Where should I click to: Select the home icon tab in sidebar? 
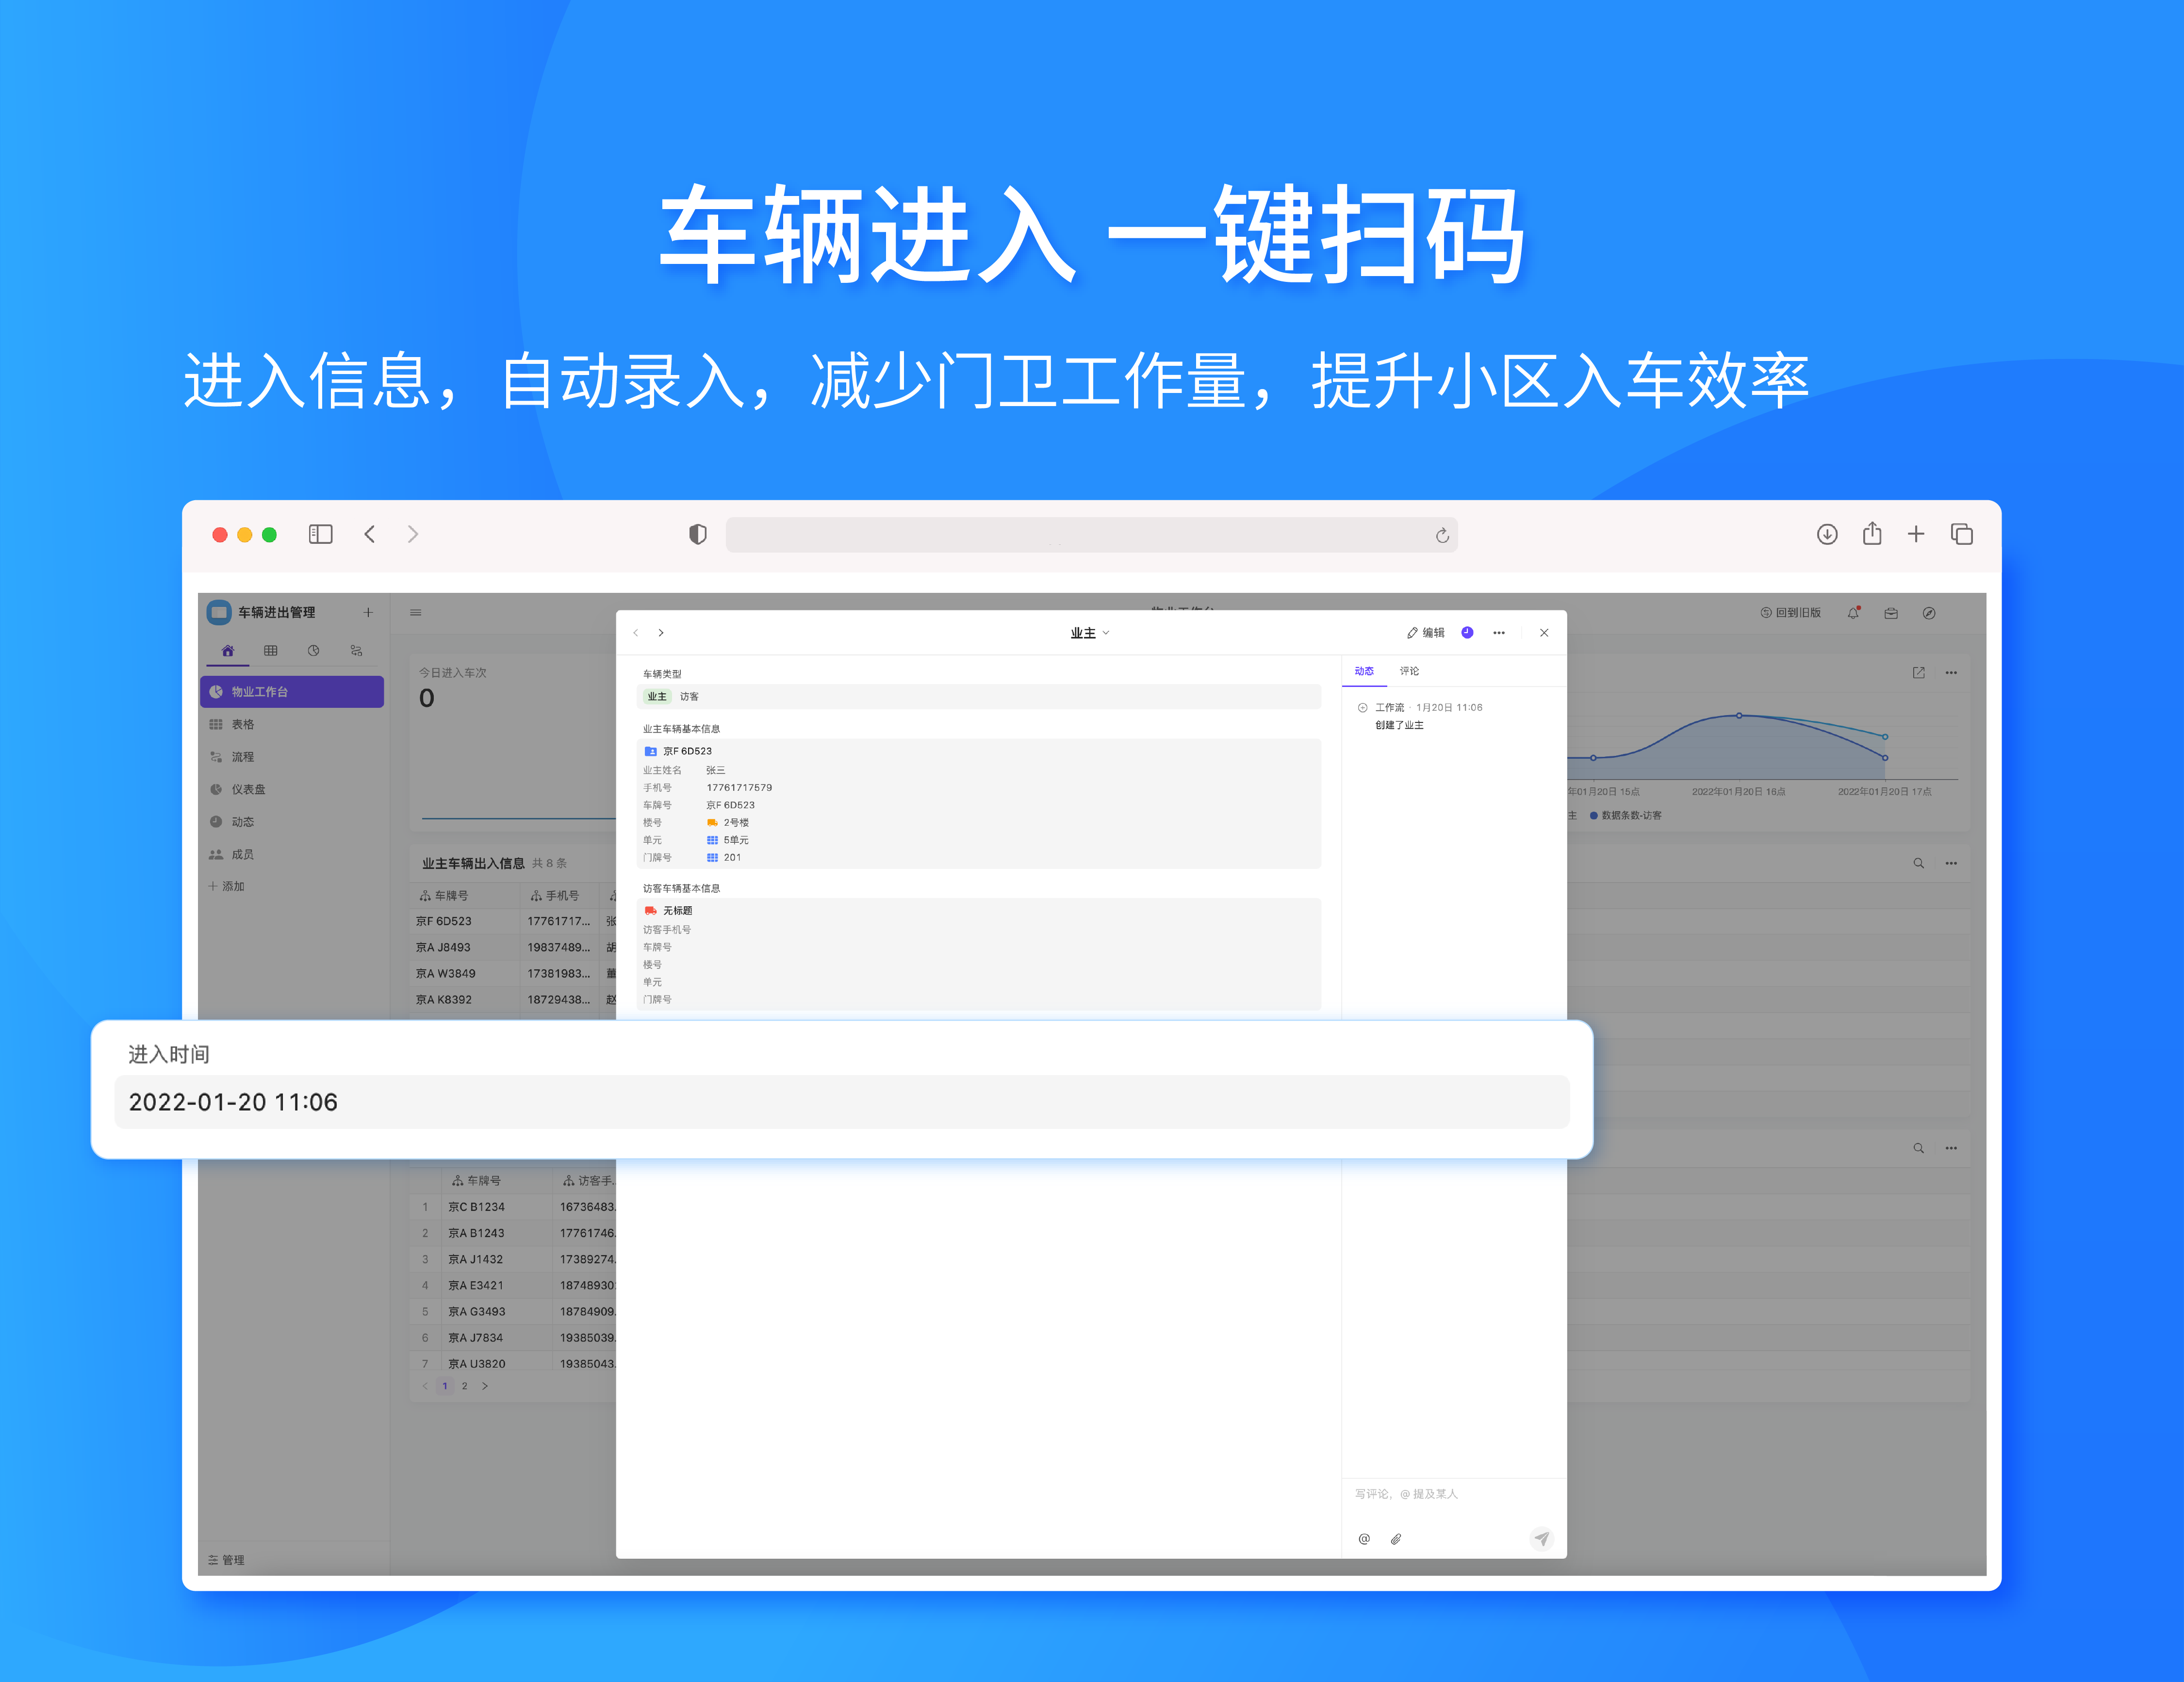point(228,650)
